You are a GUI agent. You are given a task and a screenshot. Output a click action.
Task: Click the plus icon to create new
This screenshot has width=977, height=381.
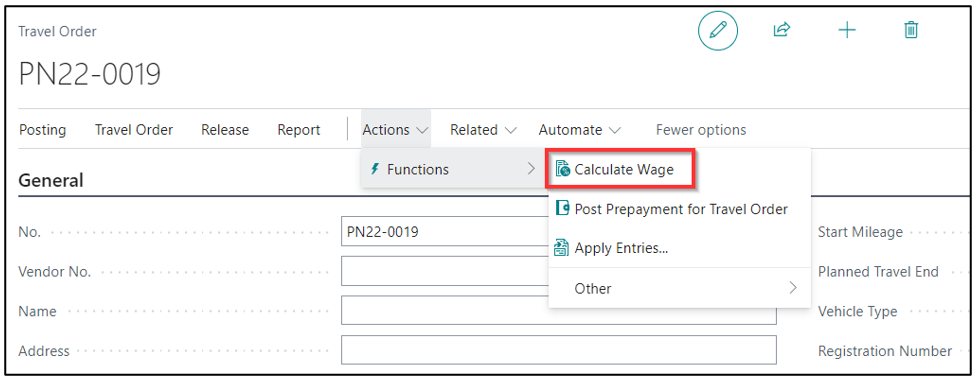[847, 30]
